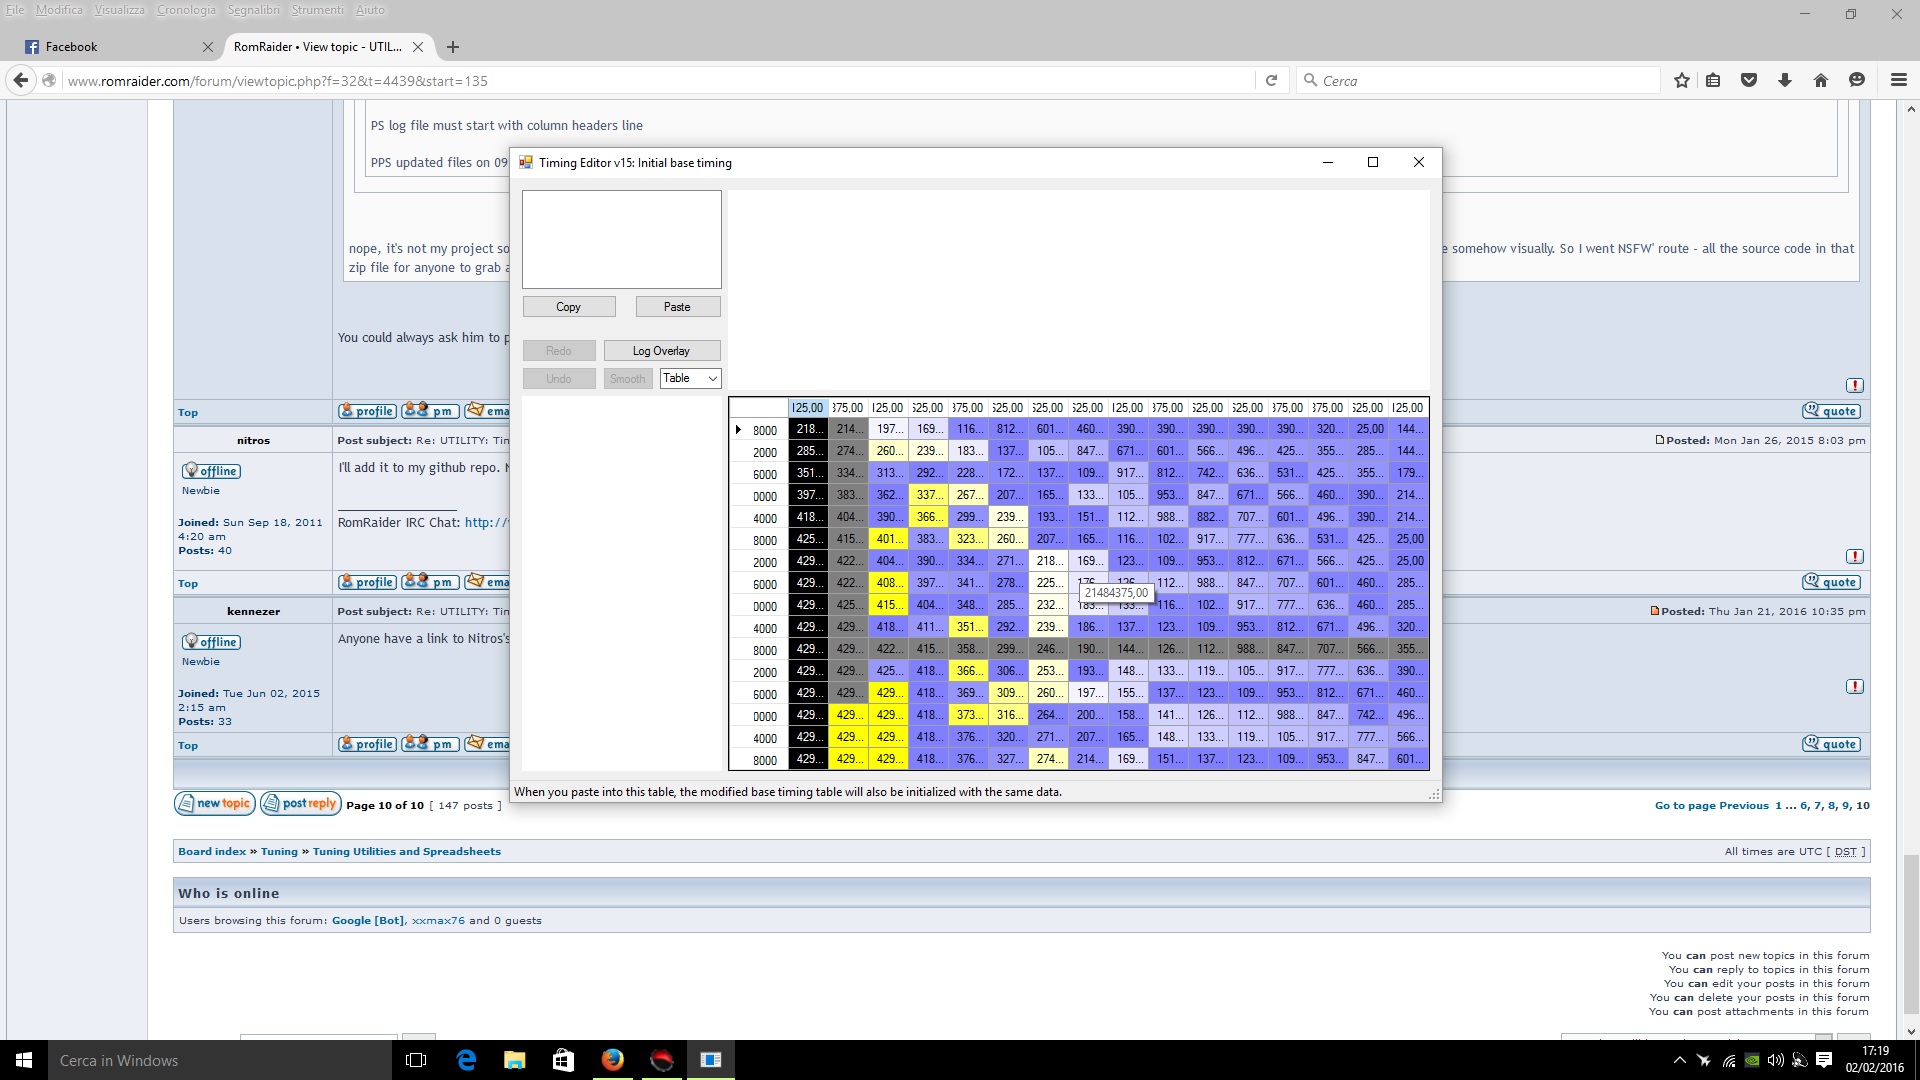
Task: Open the Table dropdown in the Timing Editor
Action: pos(690,378)
